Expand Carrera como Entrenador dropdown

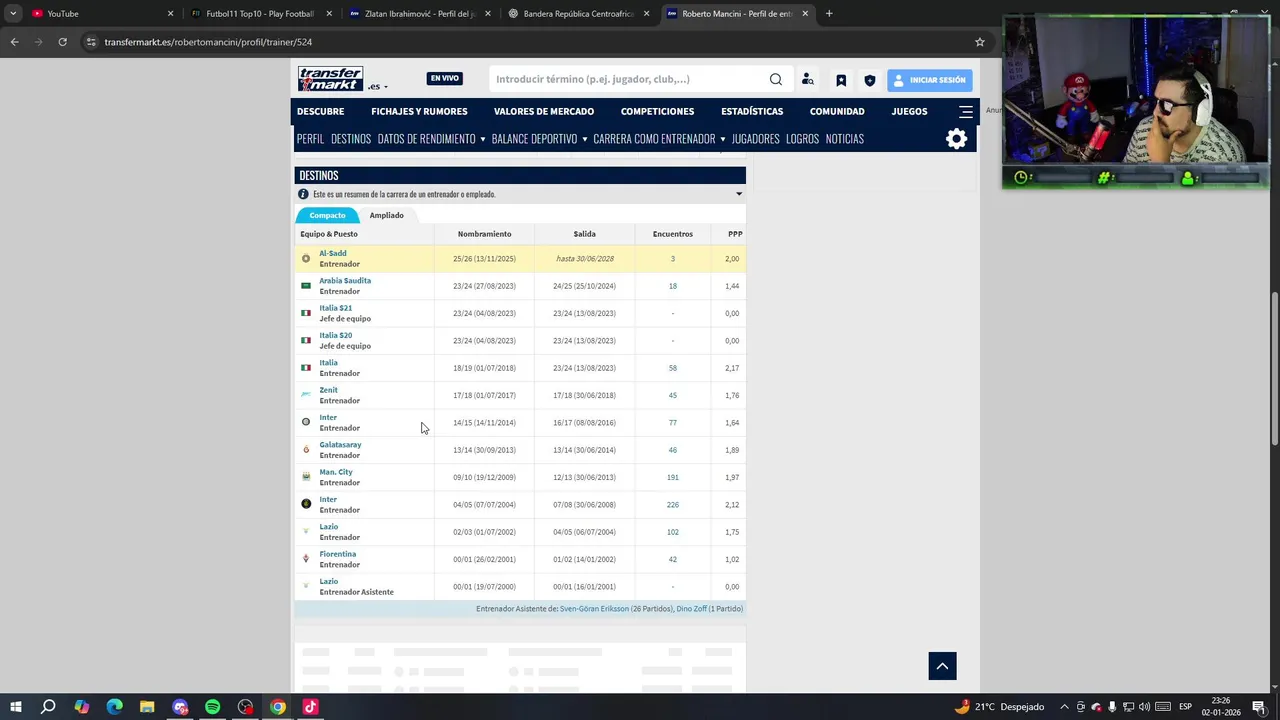(722, 139)
